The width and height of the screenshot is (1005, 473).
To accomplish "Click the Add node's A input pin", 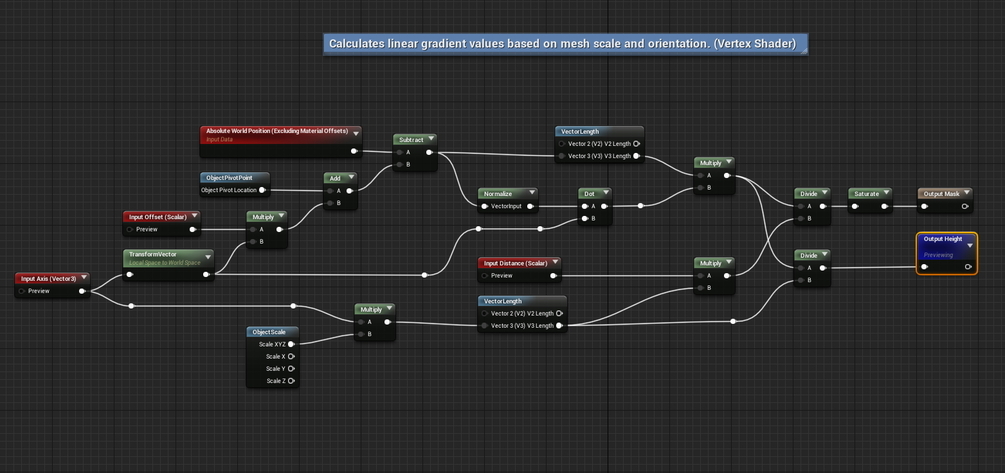I will click(x=329, y=191).
